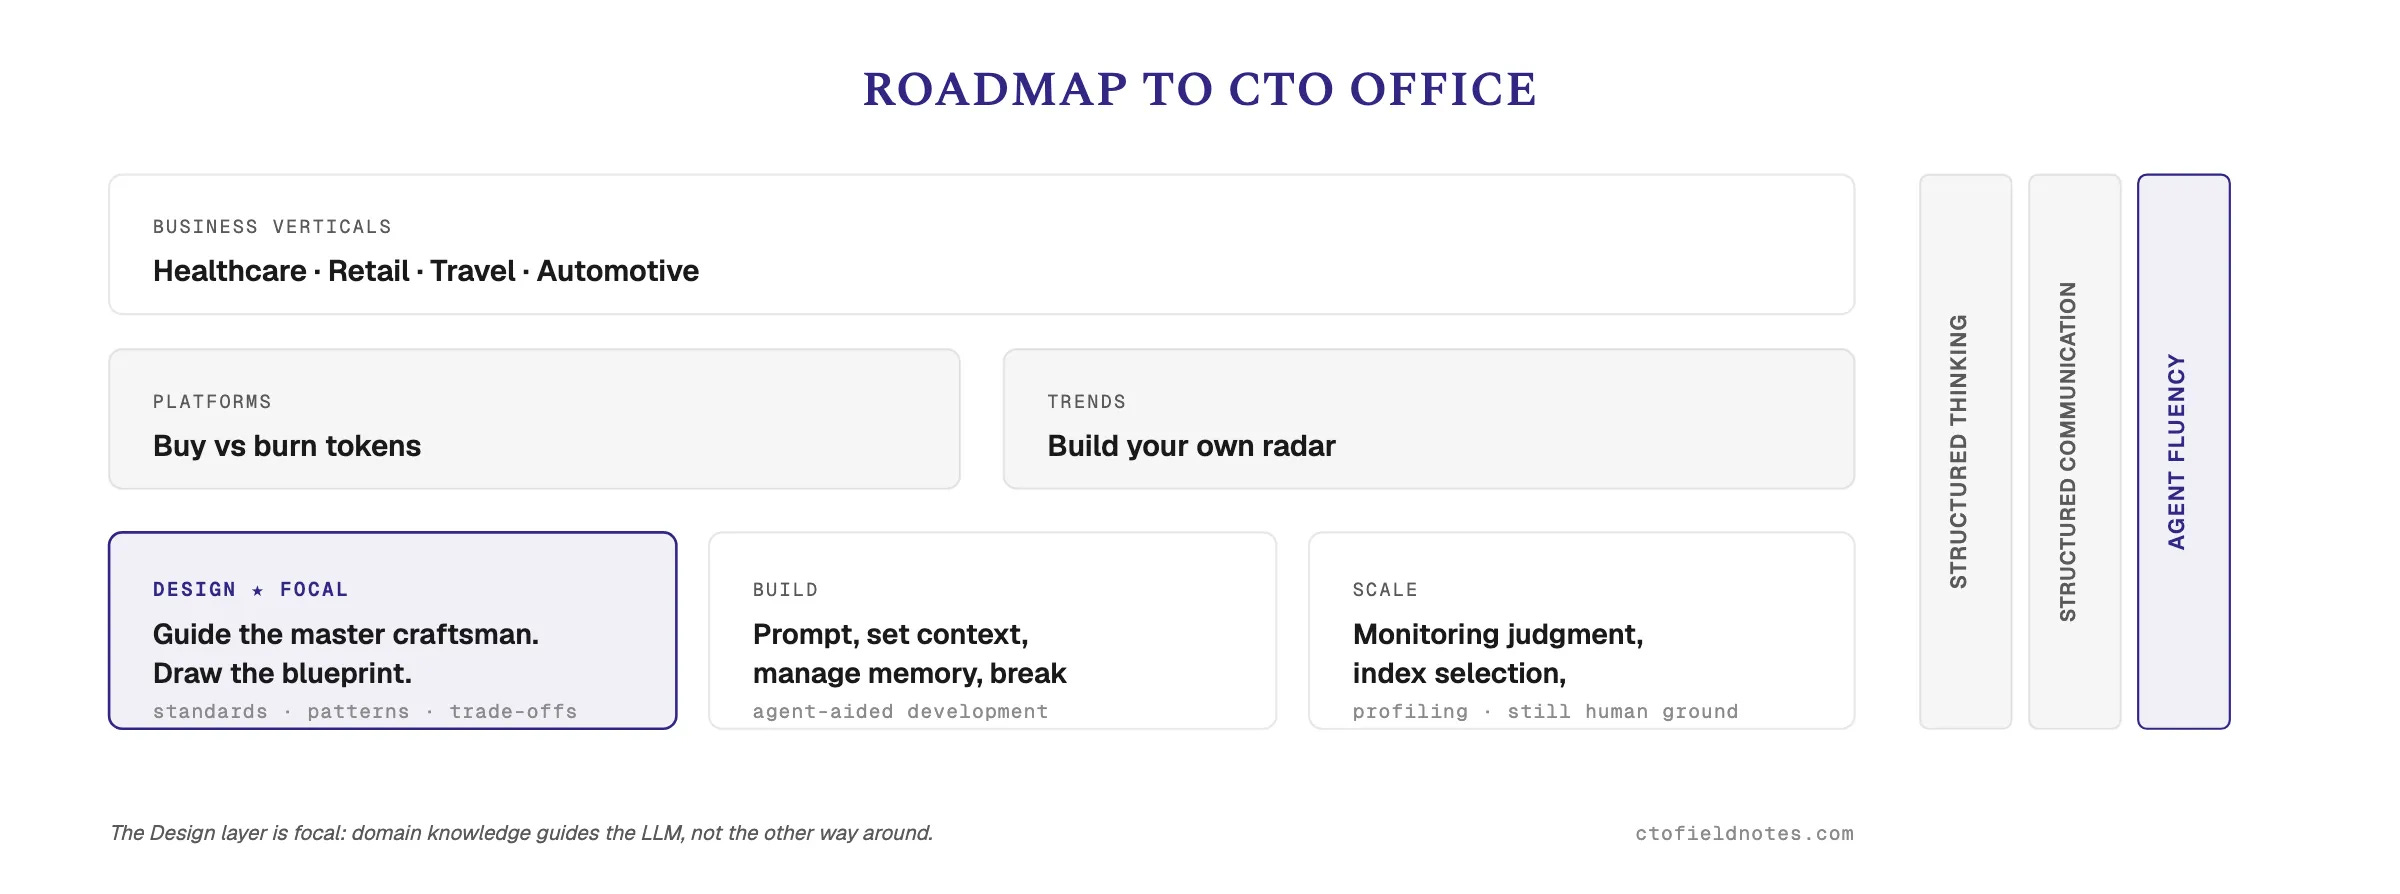Select the Structured Thinking vertical pillar
This screenshot has width=2400, height=894.
pyautogui.click(x=1966, y=452)
